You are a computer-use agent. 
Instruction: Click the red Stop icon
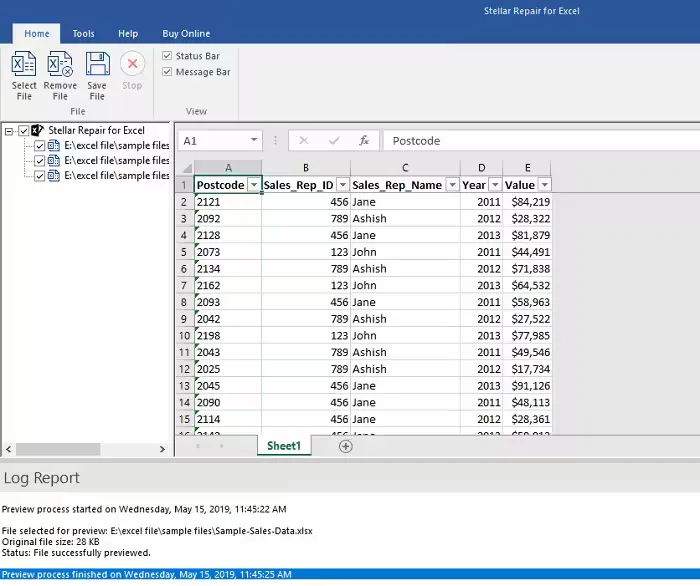[x=132, y=64]
